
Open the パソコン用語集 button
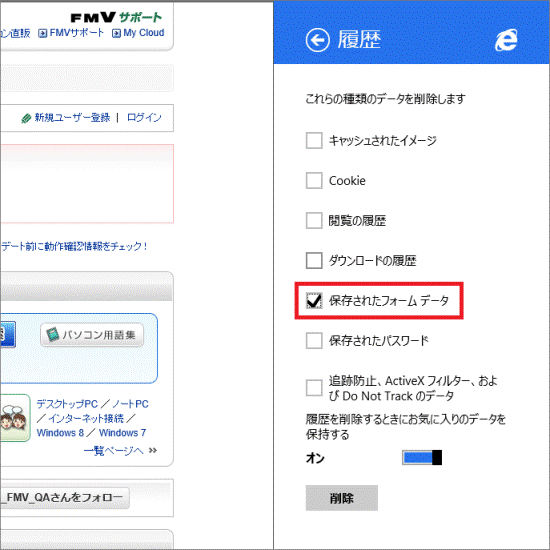pos(92,335)
